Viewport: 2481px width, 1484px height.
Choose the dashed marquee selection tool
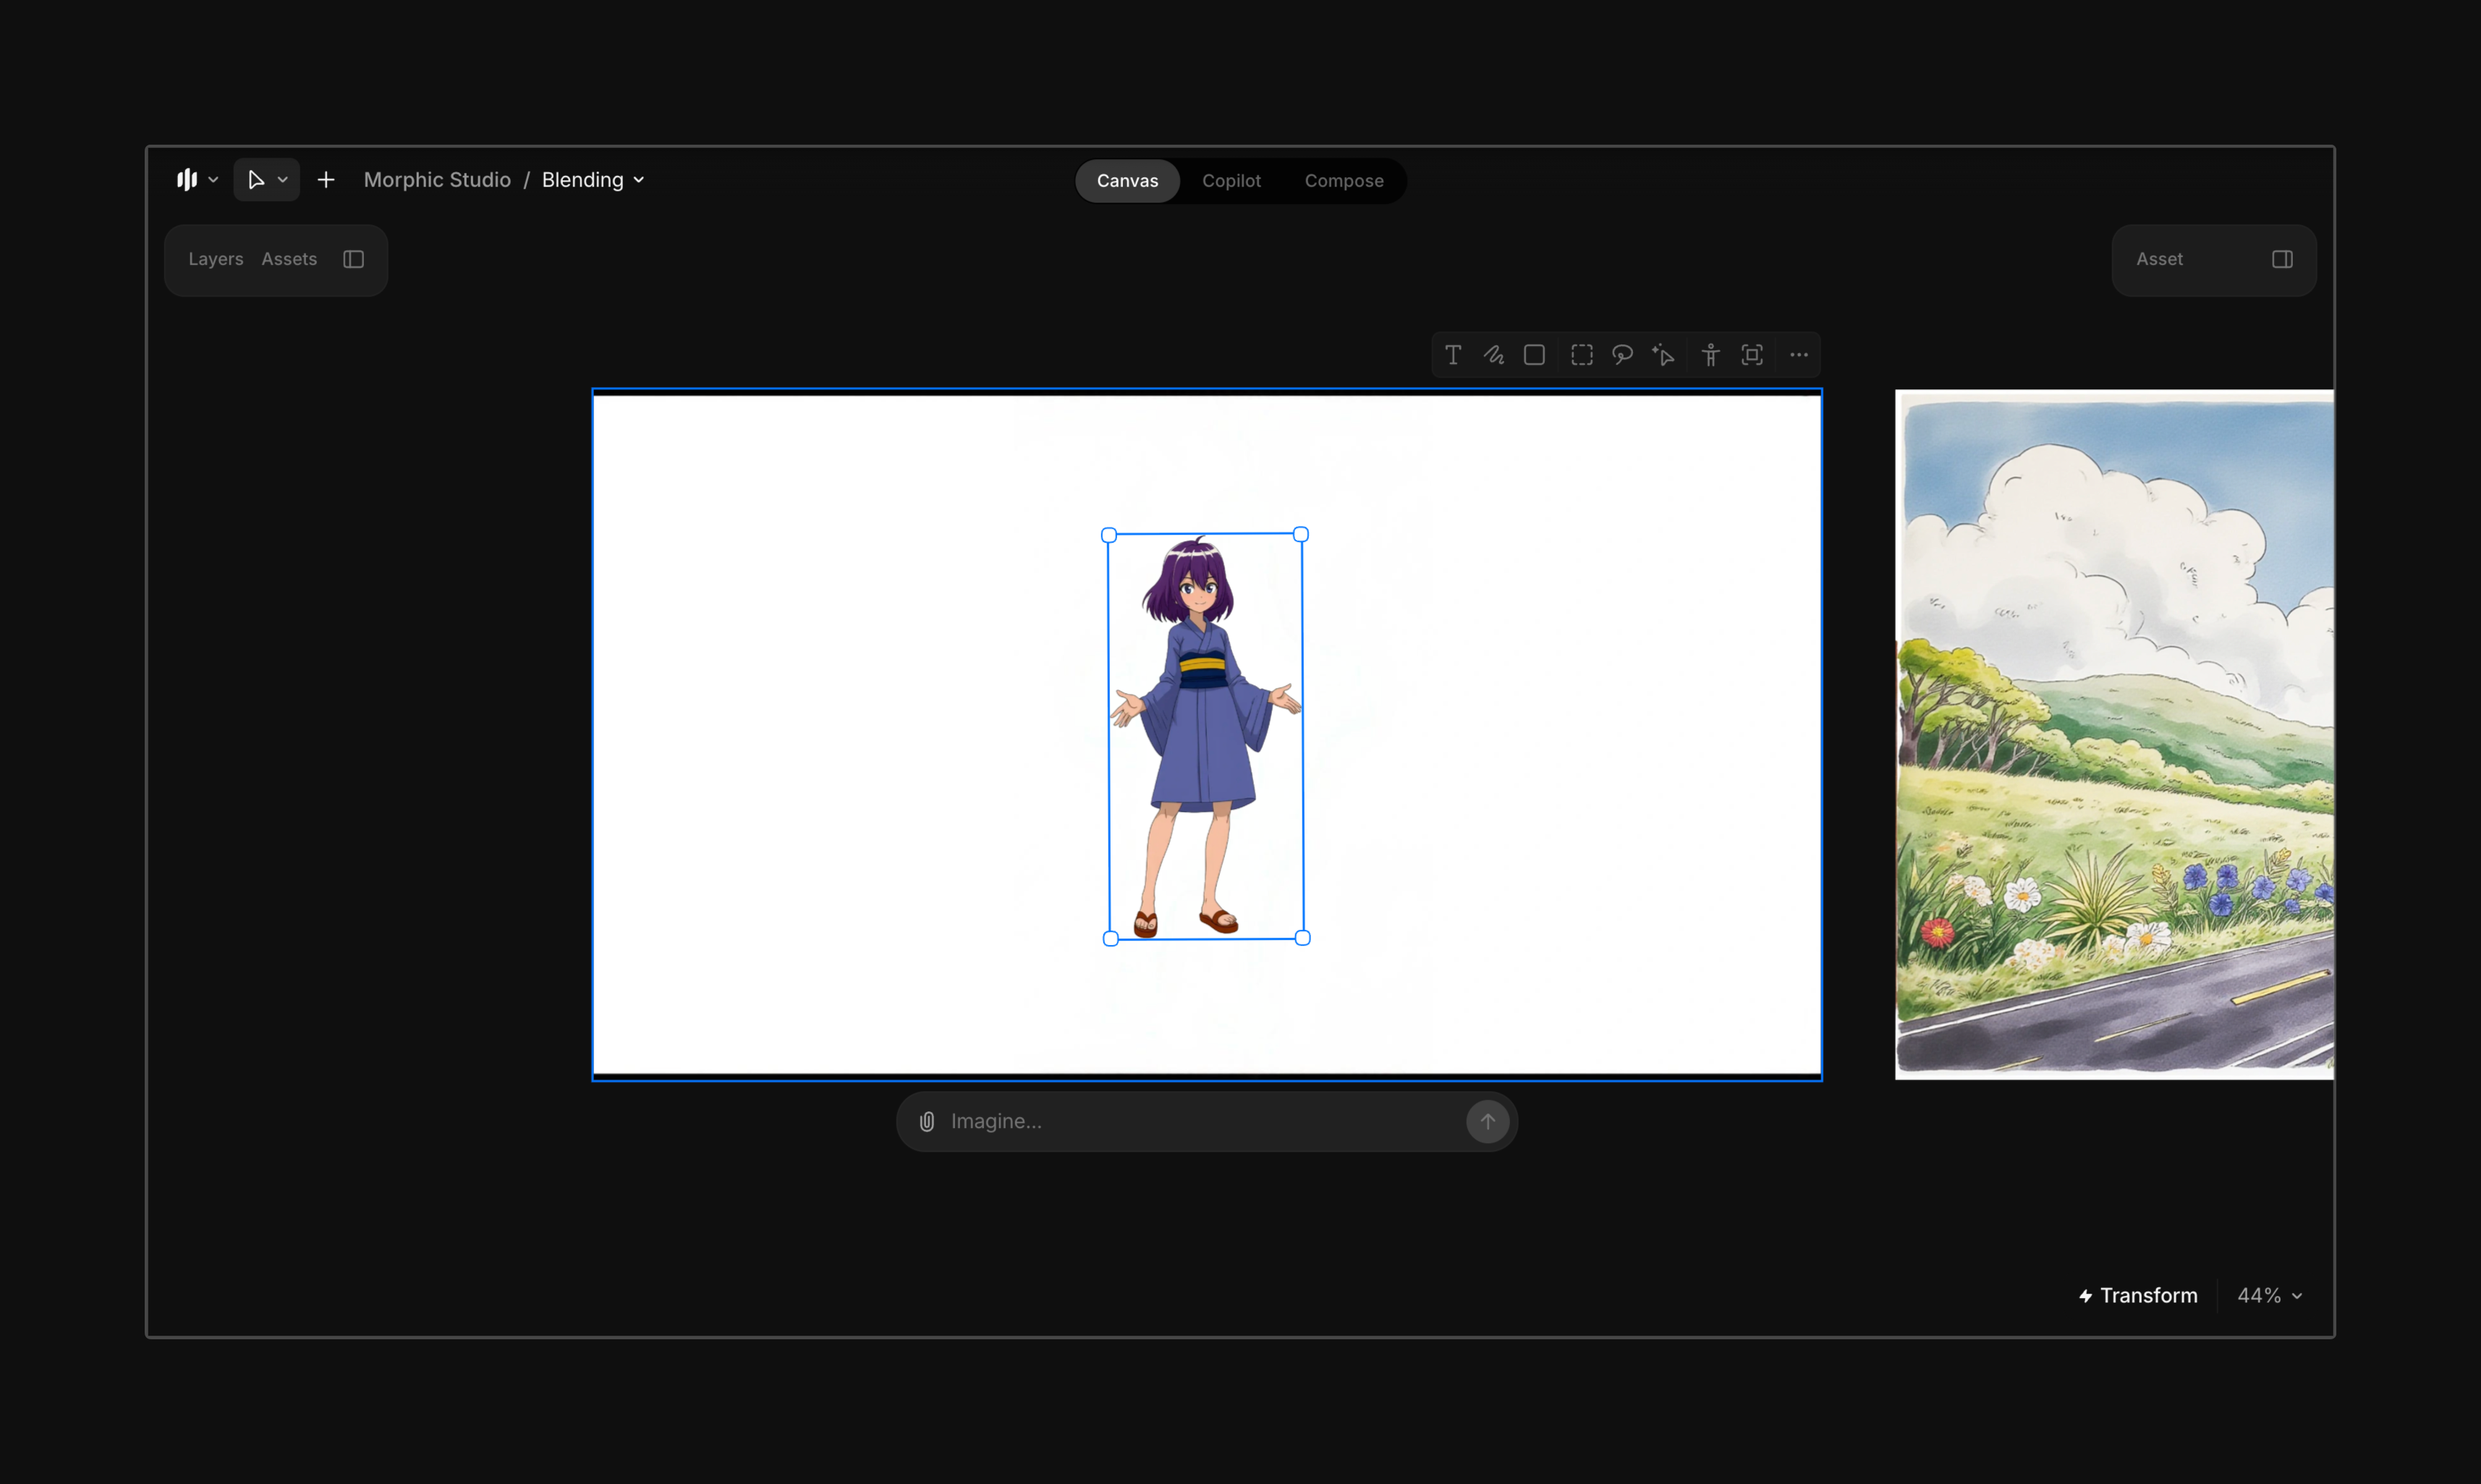click(1582, 355)
